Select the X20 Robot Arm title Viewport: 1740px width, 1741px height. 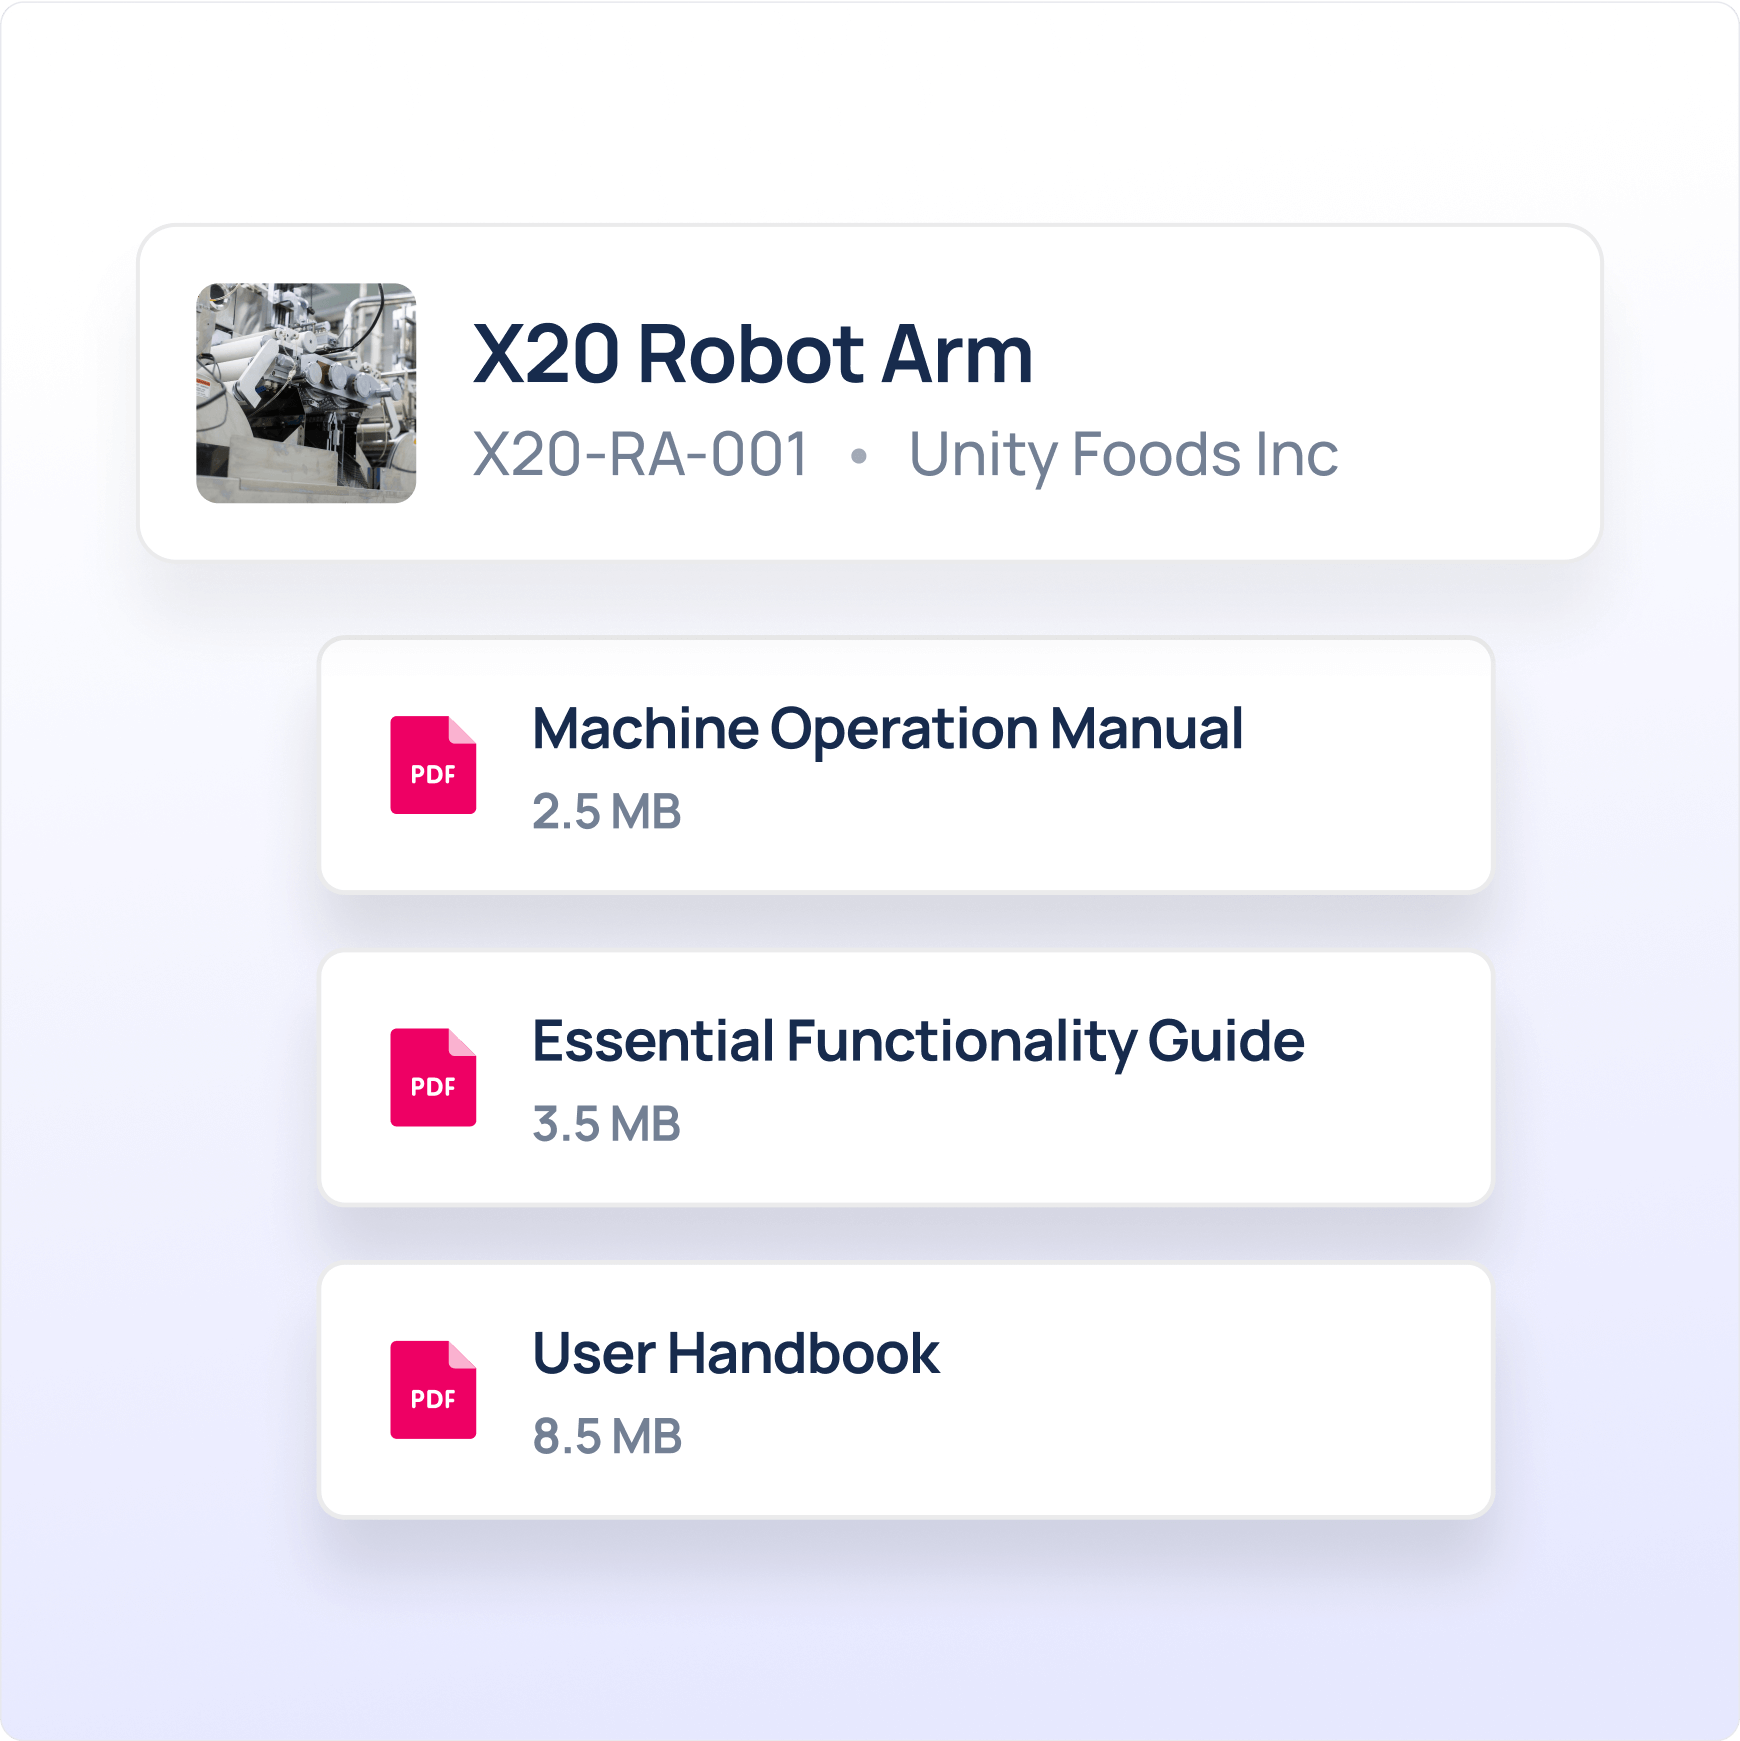coord(753,354)
